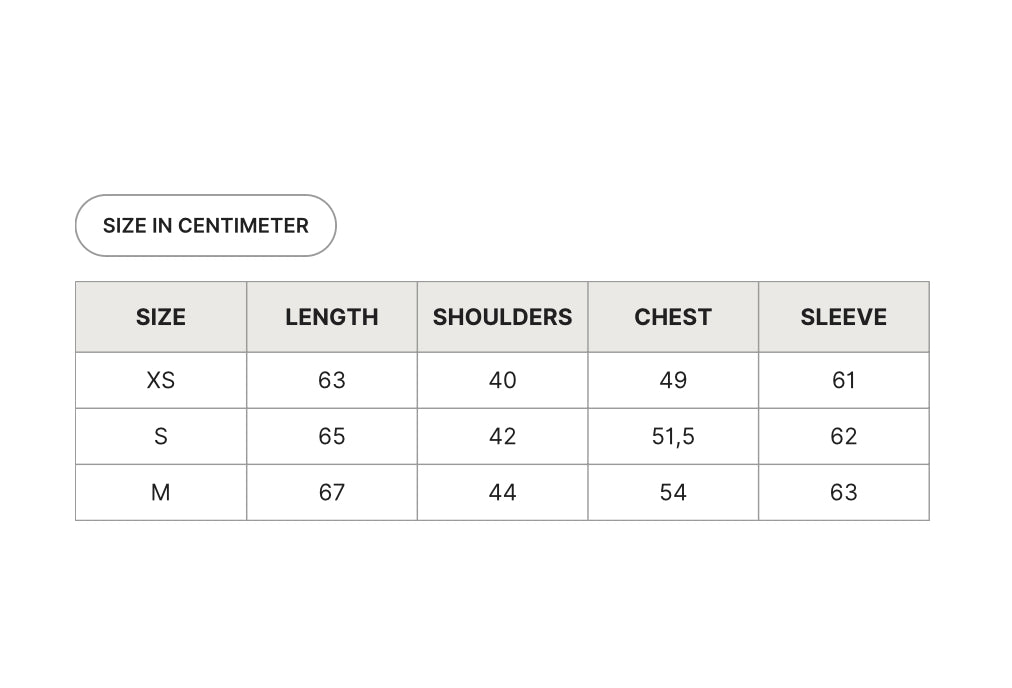Click the XS size row label
This screenshot has height=688, width=1012.
tap(161, 380)
